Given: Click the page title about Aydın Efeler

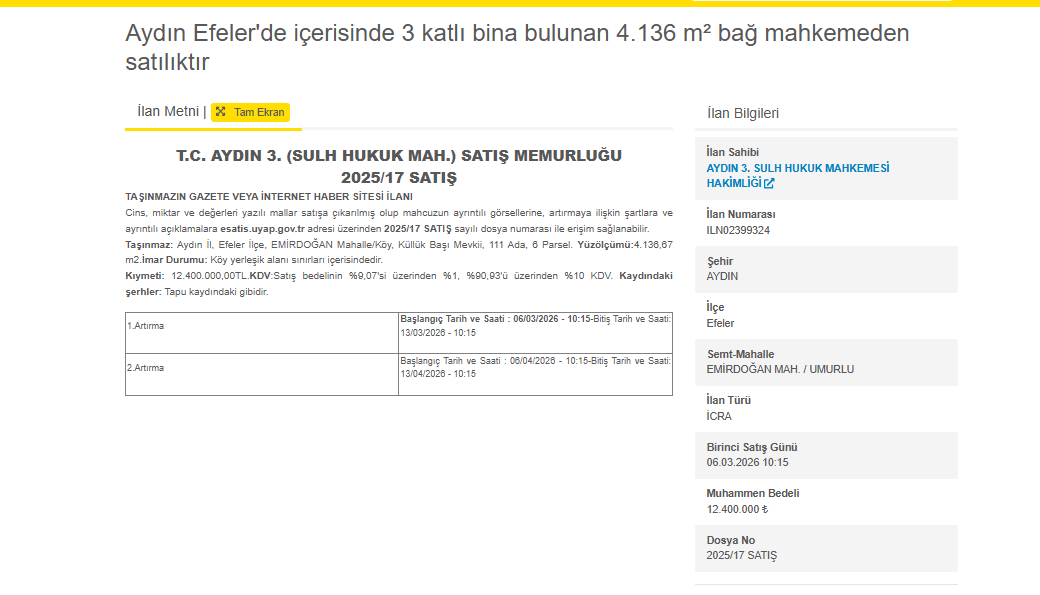Looking at the screenshot, I should pyautogui.click(x=517, y=47).
